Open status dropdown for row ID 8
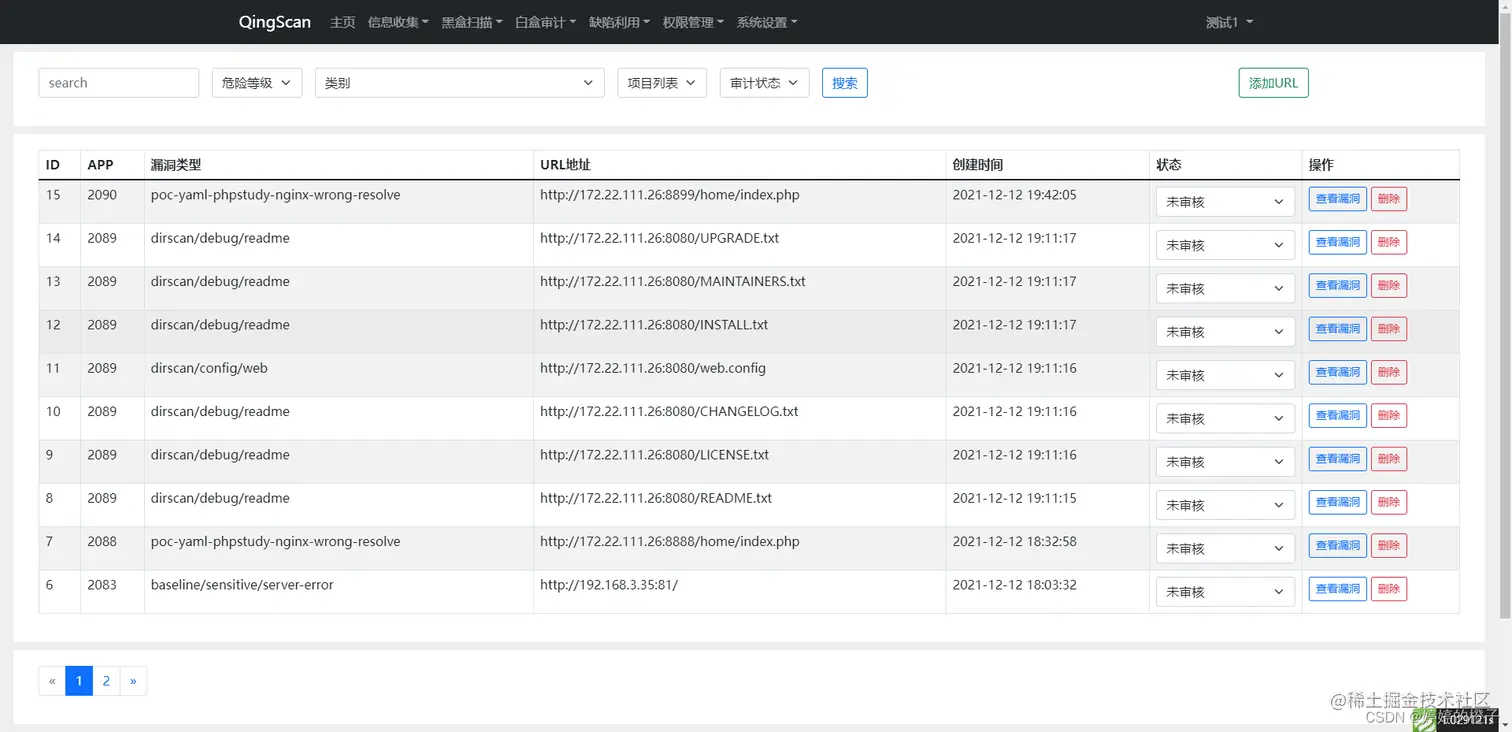This screenshot has height=732, width=1512. (1225, 505)
